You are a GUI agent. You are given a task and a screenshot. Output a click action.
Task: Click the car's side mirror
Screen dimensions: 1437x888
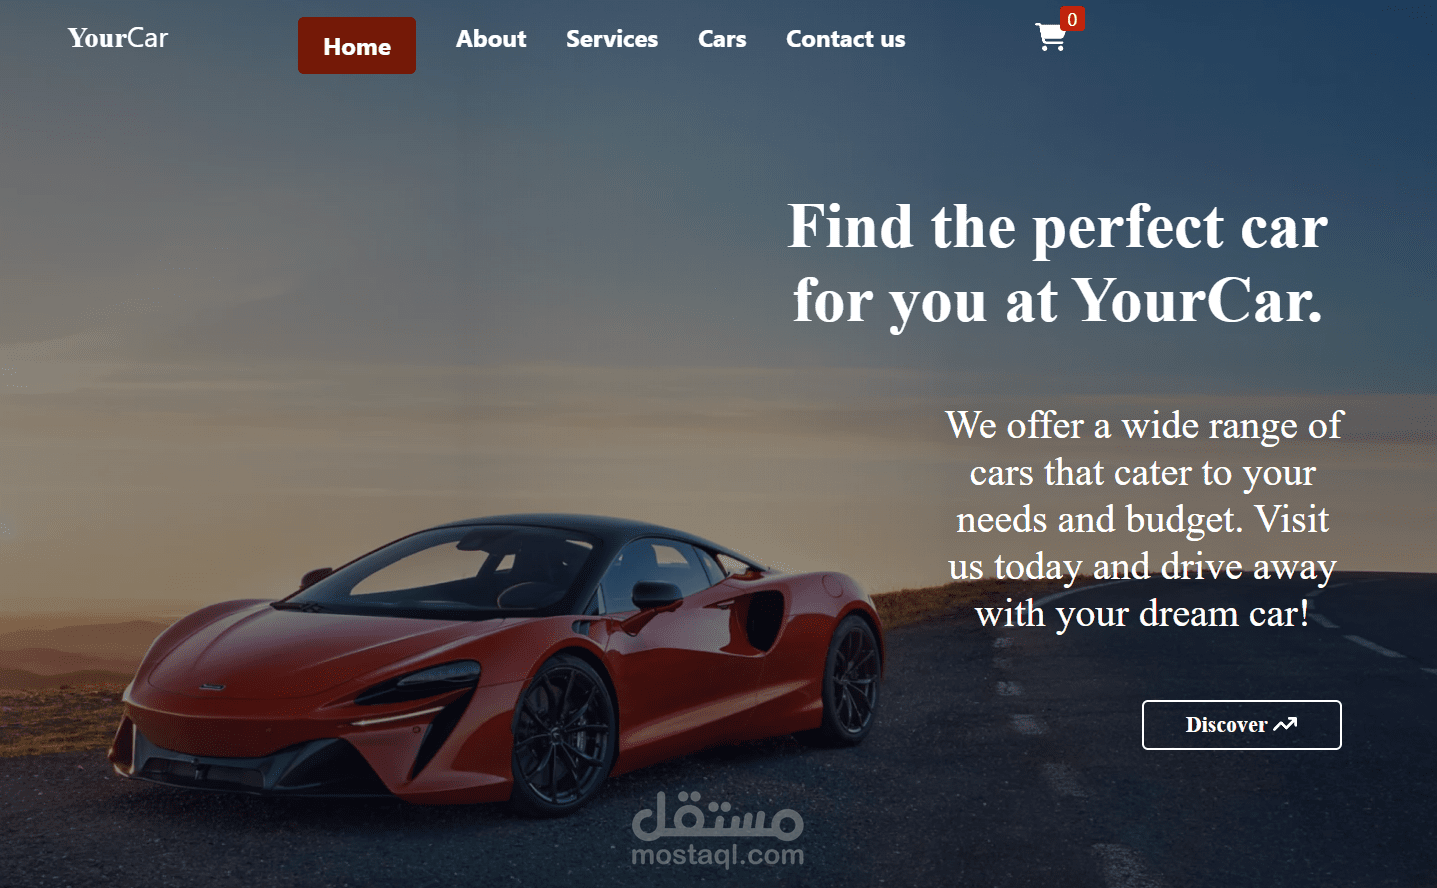point(657,595)
